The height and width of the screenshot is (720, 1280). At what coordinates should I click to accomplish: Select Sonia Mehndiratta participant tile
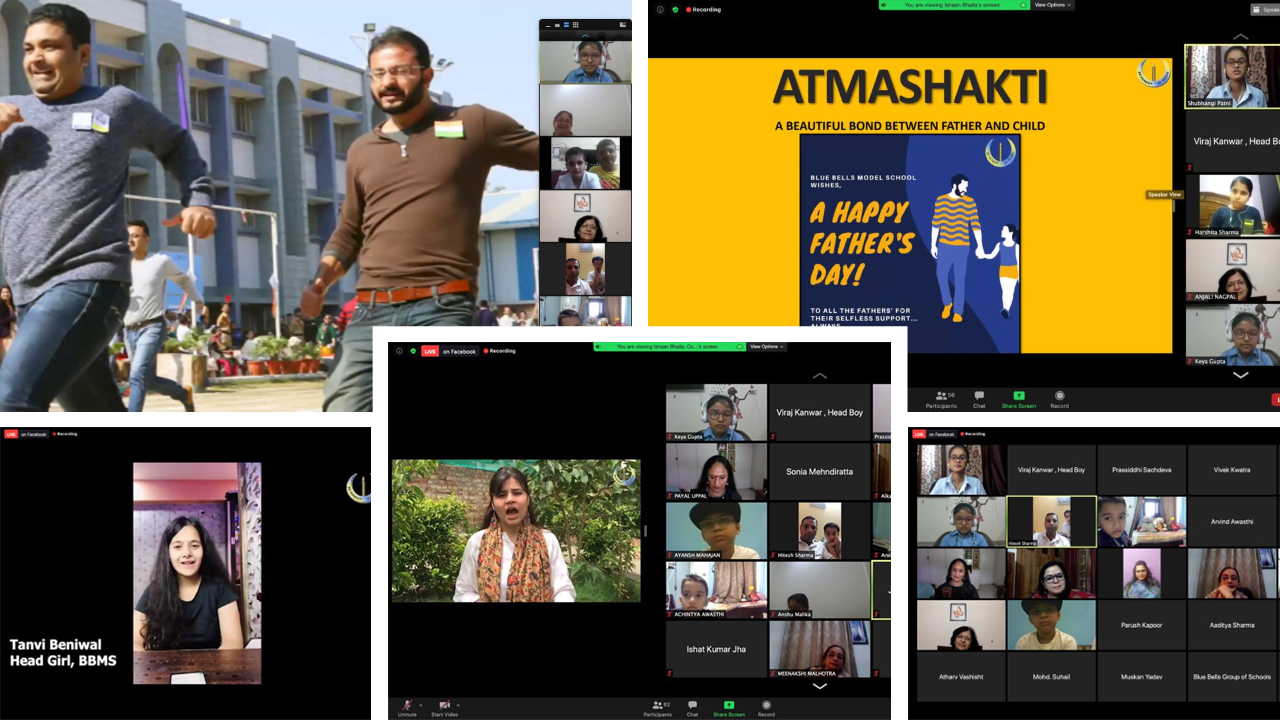(820, 472)
